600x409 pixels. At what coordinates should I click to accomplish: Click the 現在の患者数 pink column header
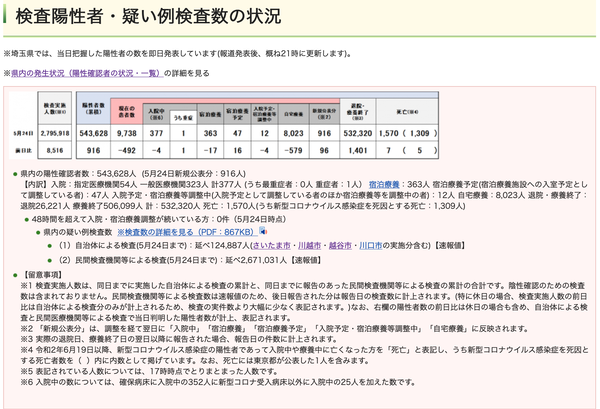point(127,112)
